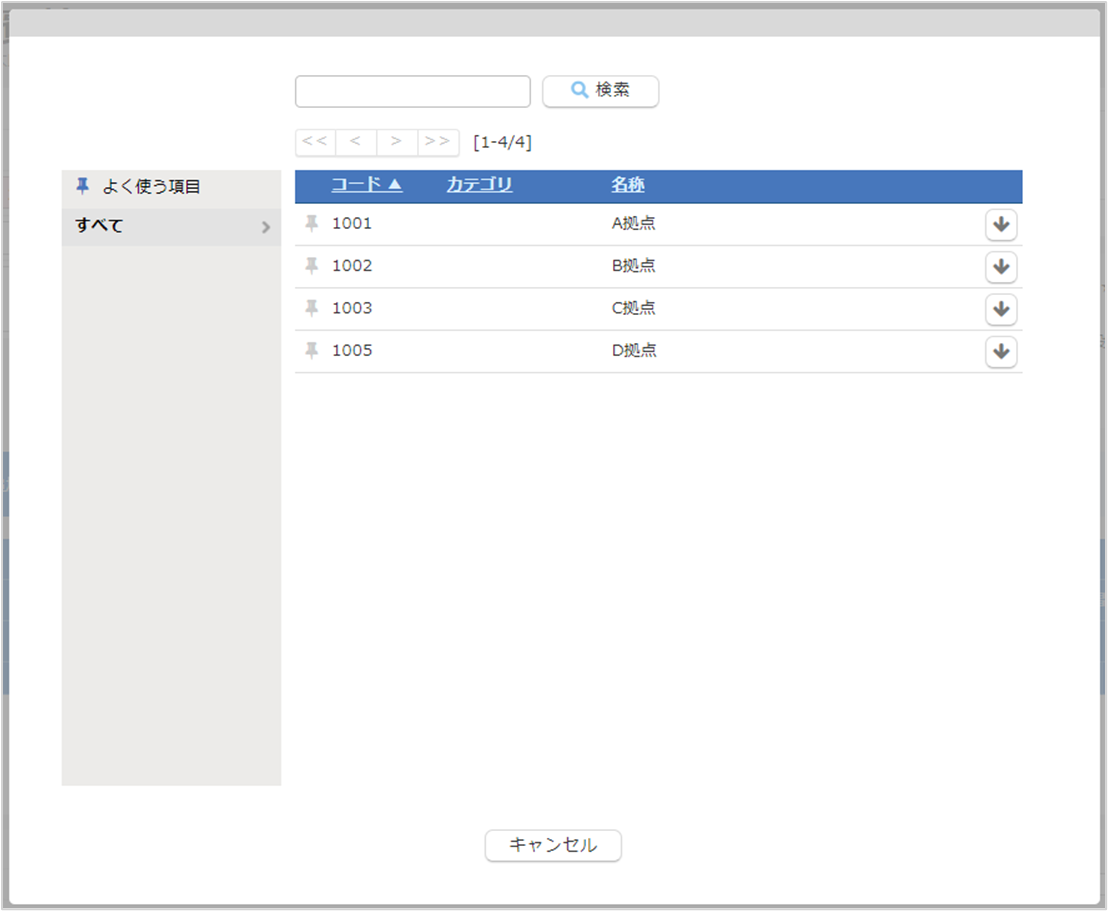Focus the search text field
Screen dimensions: 1108x911
[x=412, y=91]
